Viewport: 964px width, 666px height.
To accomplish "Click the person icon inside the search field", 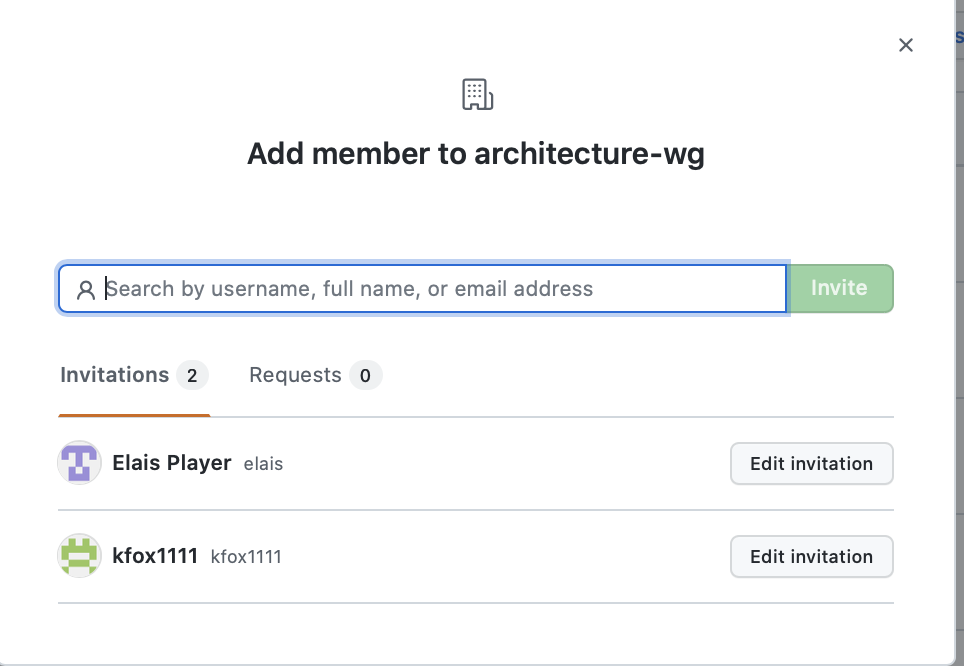I will coord(85,288).
